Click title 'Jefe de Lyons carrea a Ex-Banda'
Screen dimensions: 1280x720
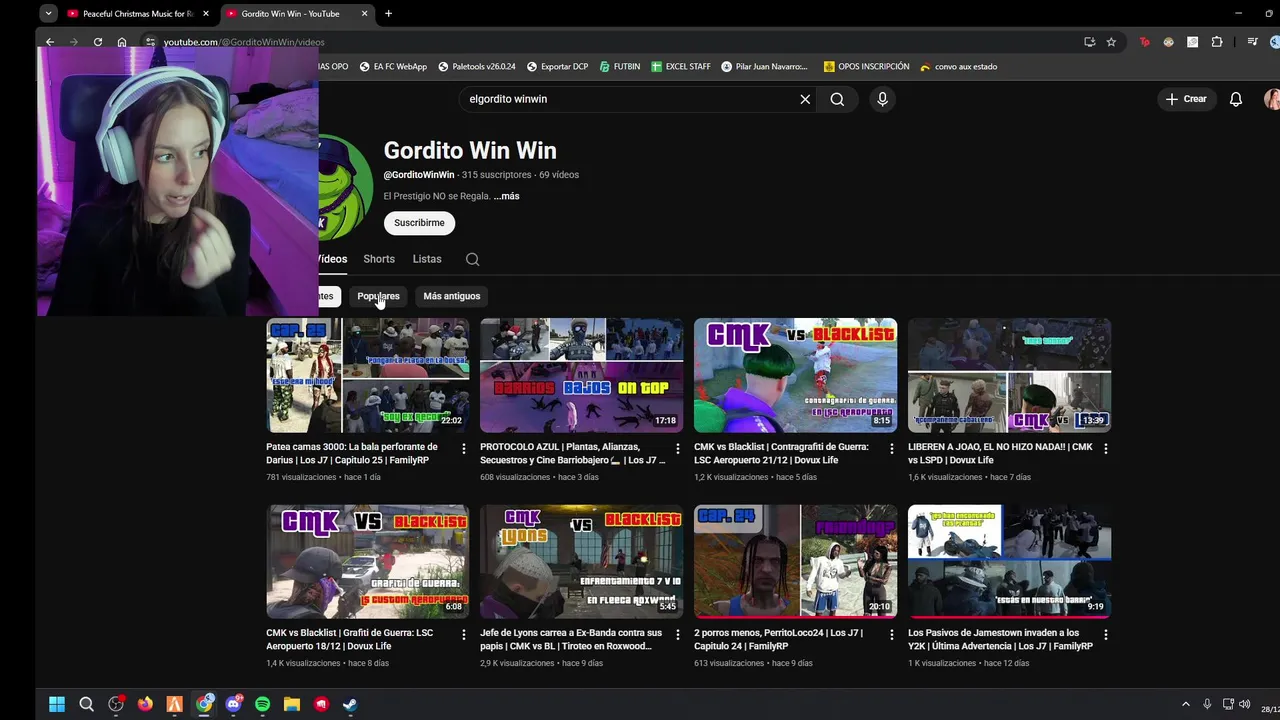click(571, 639)
